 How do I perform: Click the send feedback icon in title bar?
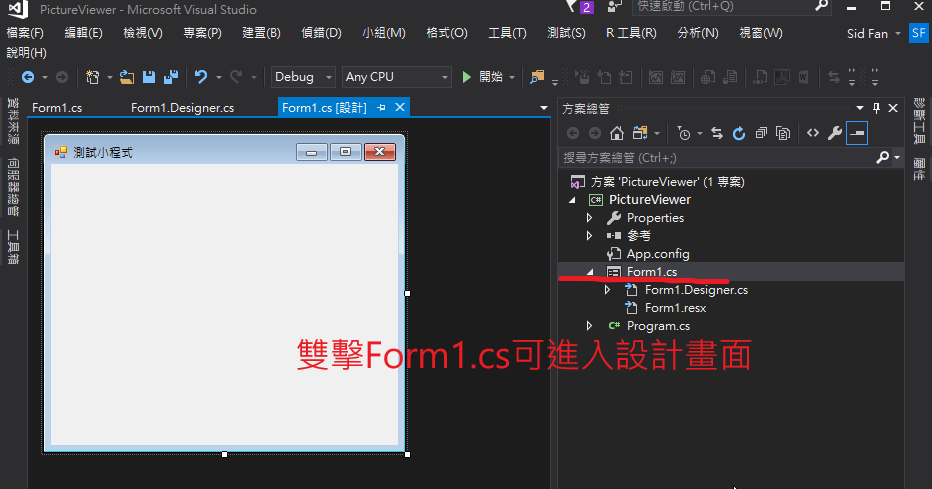click(615, 6)
